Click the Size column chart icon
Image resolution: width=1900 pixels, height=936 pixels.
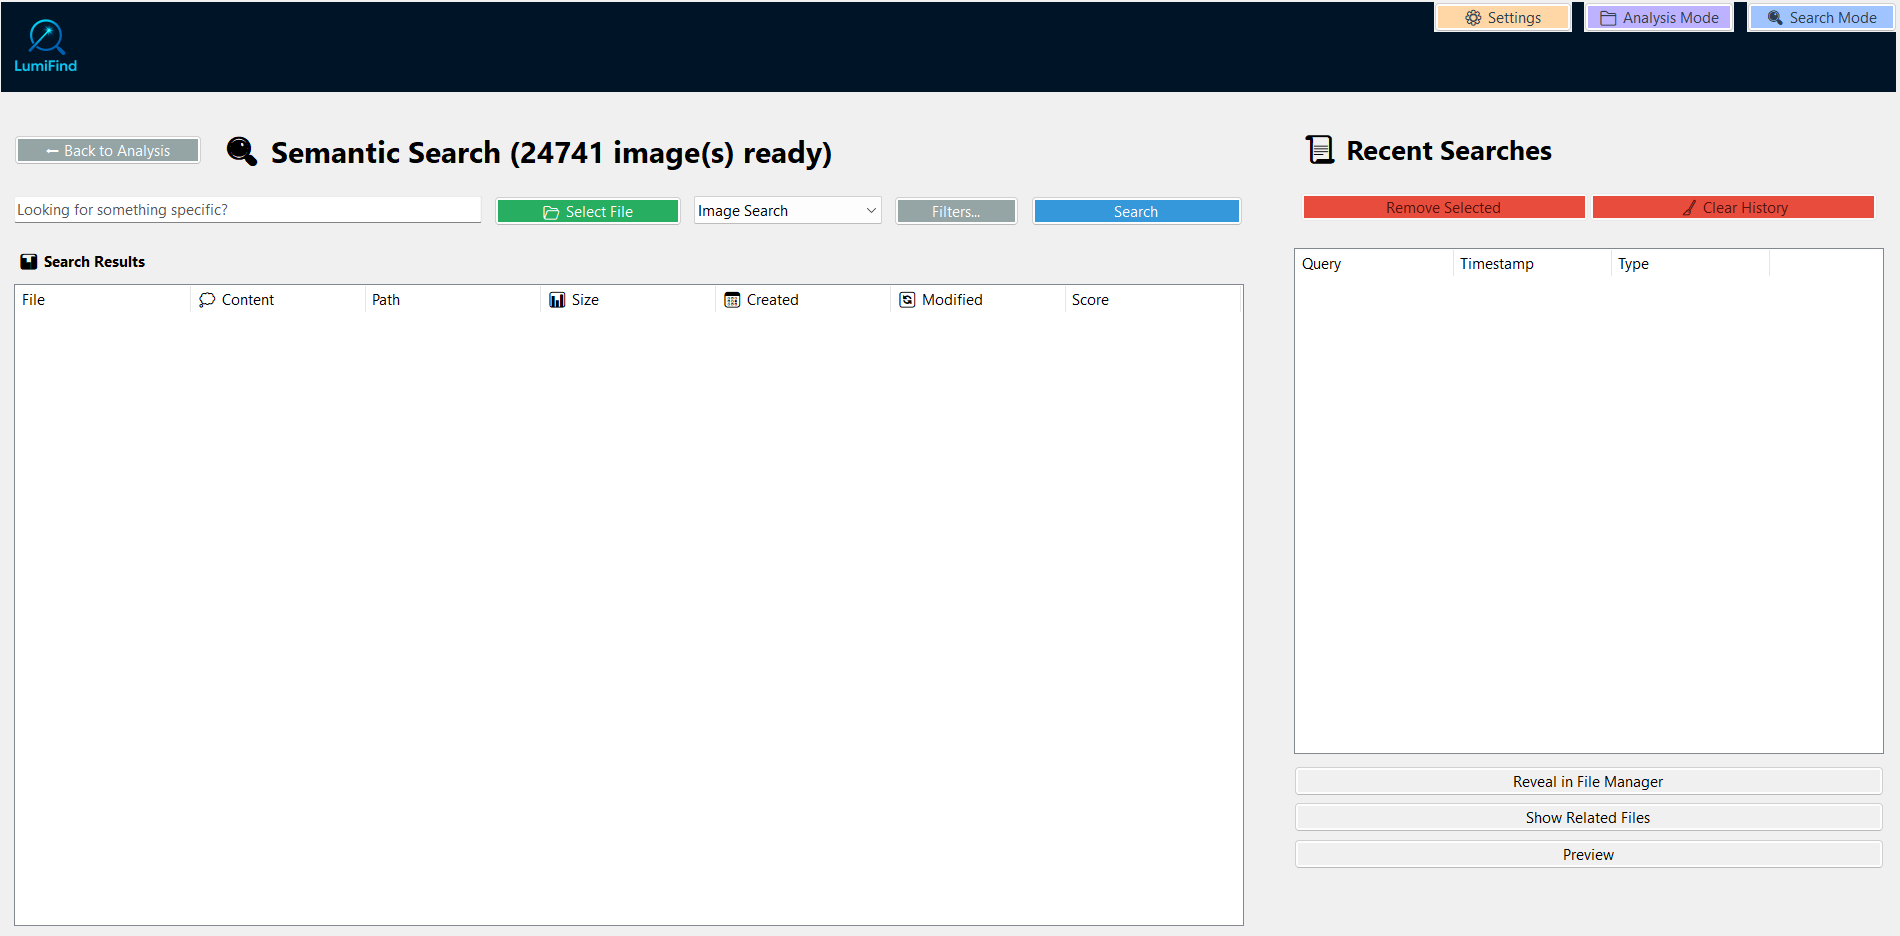coord(557,300)
